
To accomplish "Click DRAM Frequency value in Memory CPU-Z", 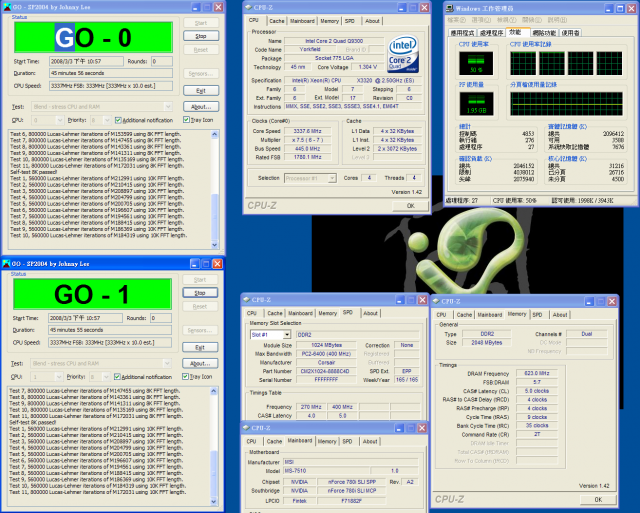I will coord(537,373).
